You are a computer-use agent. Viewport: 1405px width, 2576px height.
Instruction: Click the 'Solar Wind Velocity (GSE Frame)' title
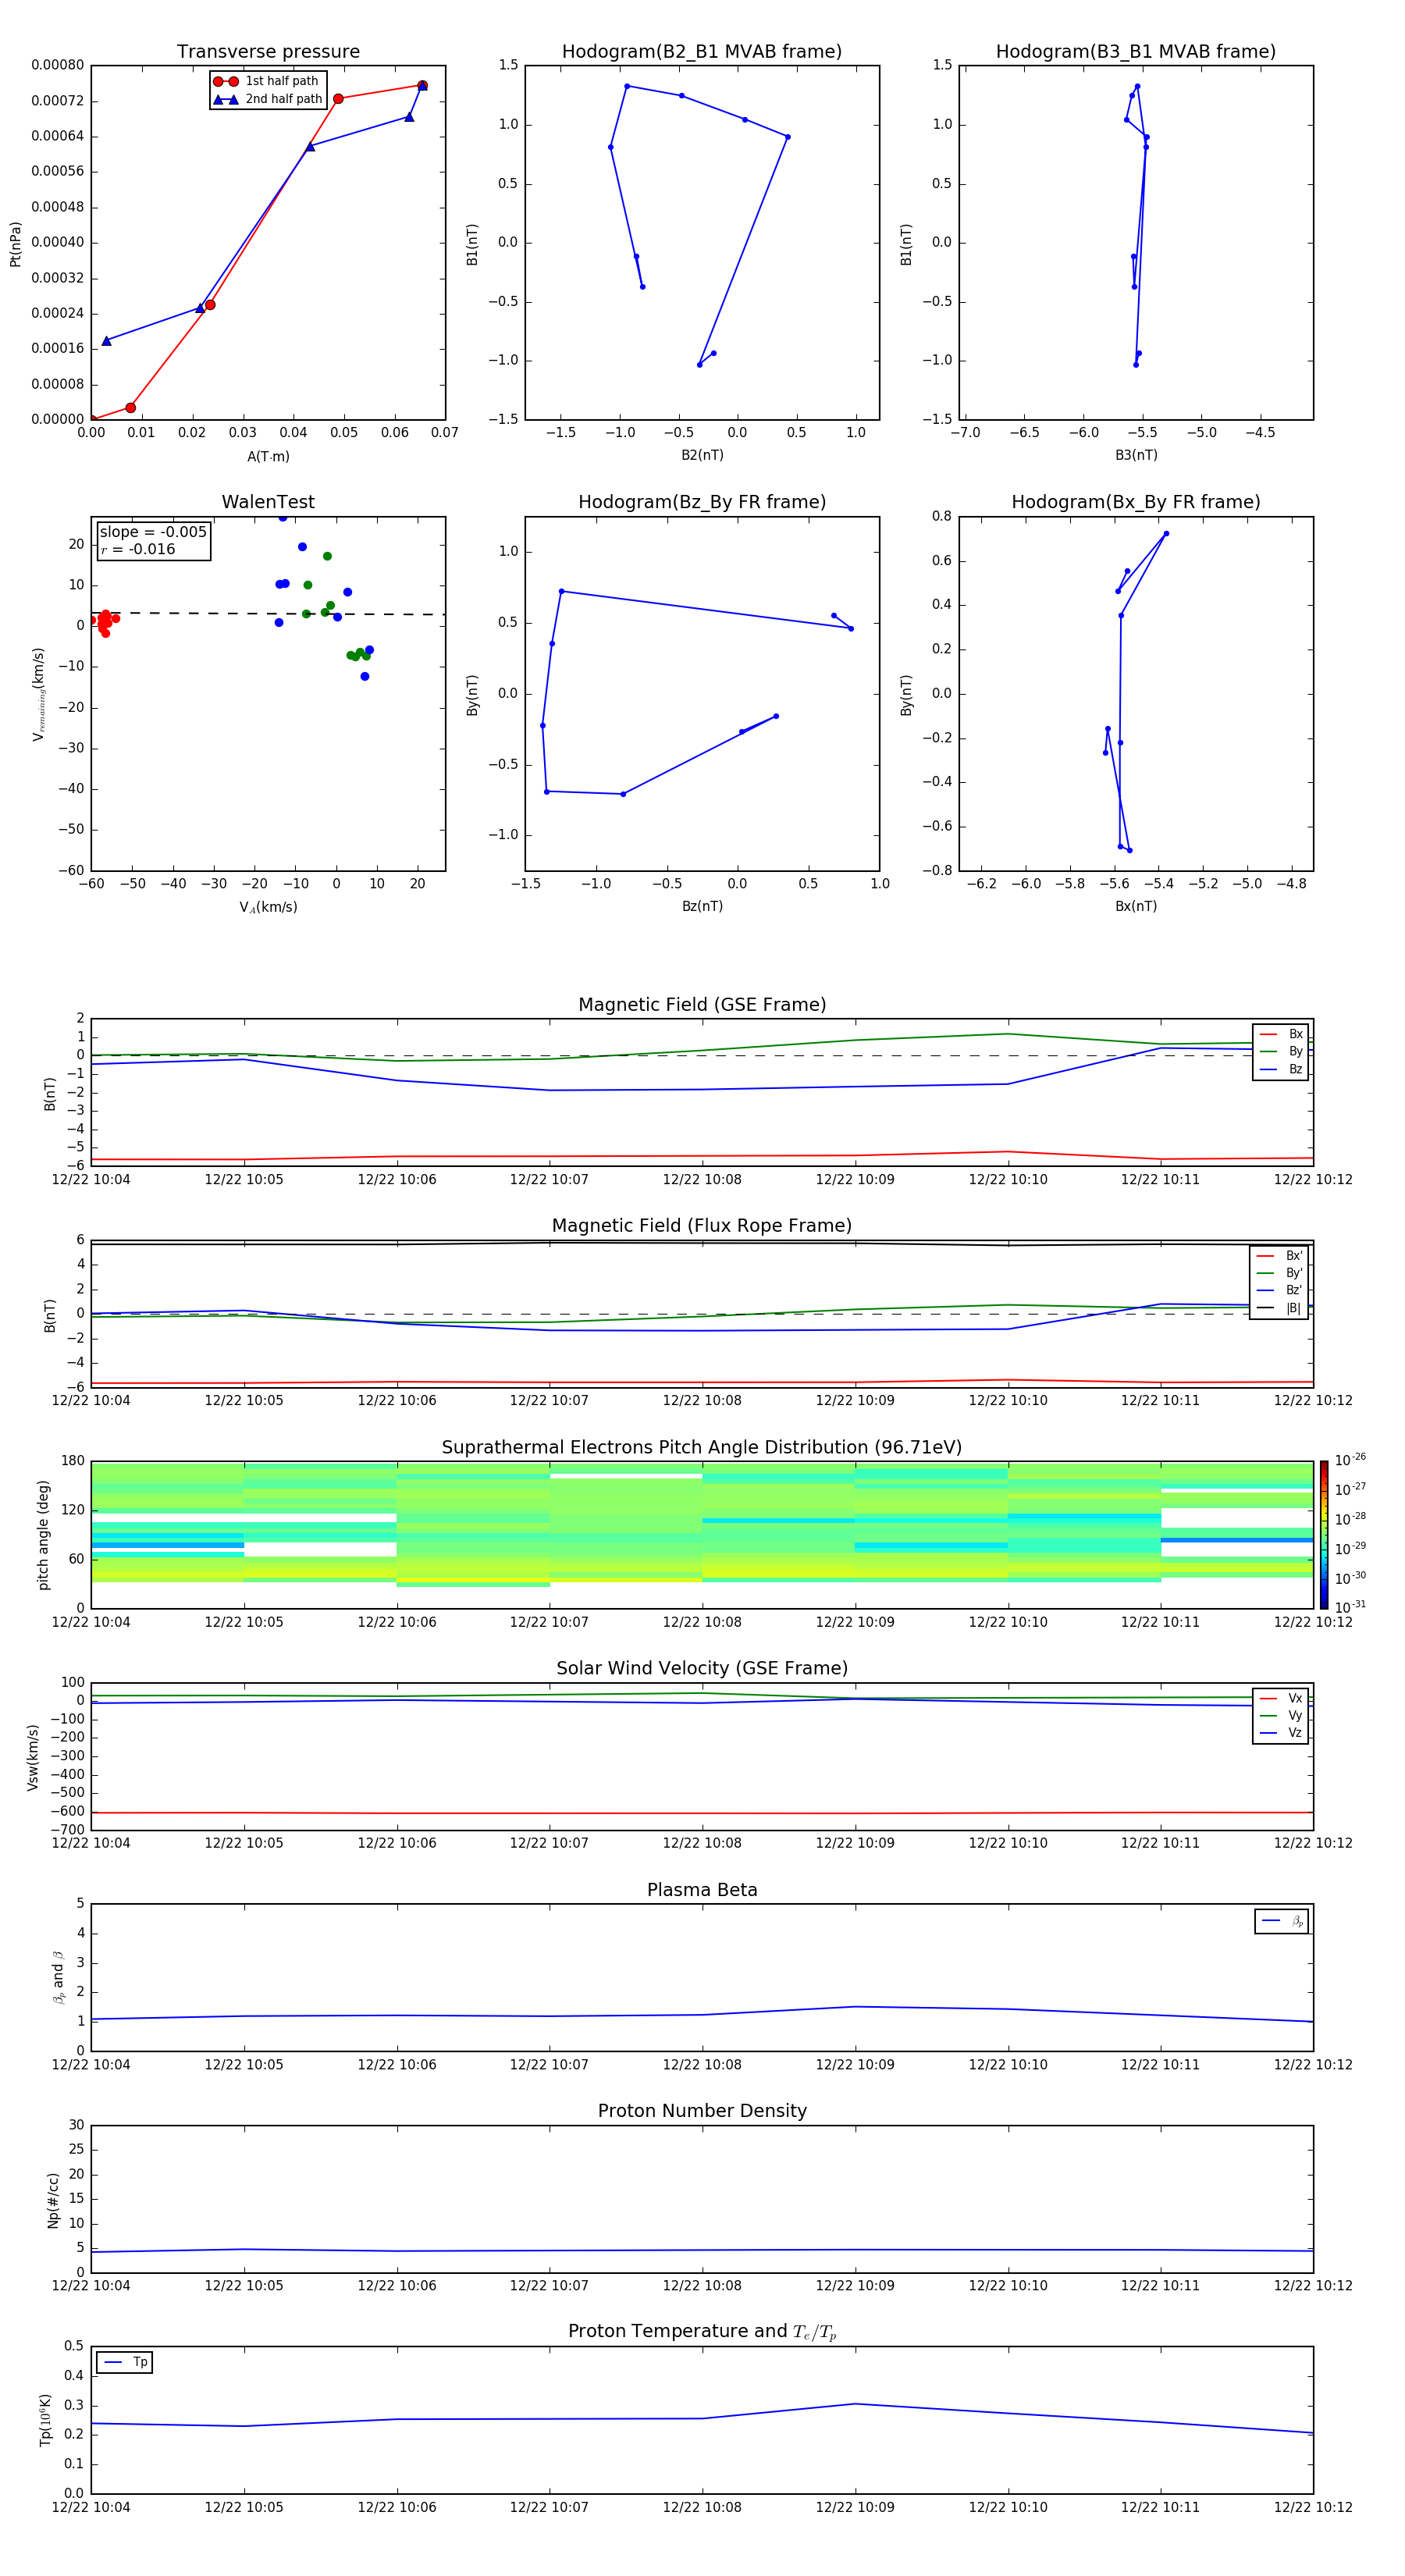coord(702,1669)
